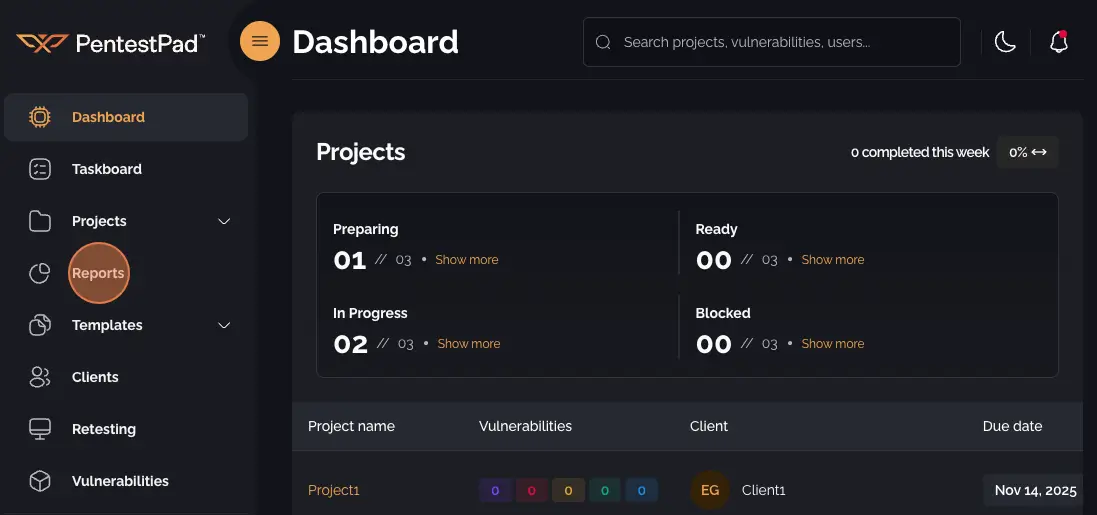
Task: Click the yellow vulnerability count badge
Action: (568, 491)
